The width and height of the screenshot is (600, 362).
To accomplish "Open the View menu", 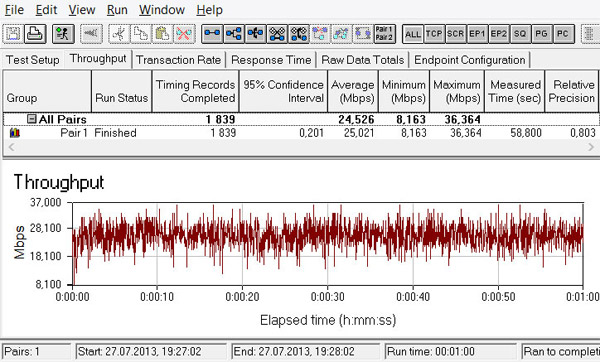I will 82,10.
